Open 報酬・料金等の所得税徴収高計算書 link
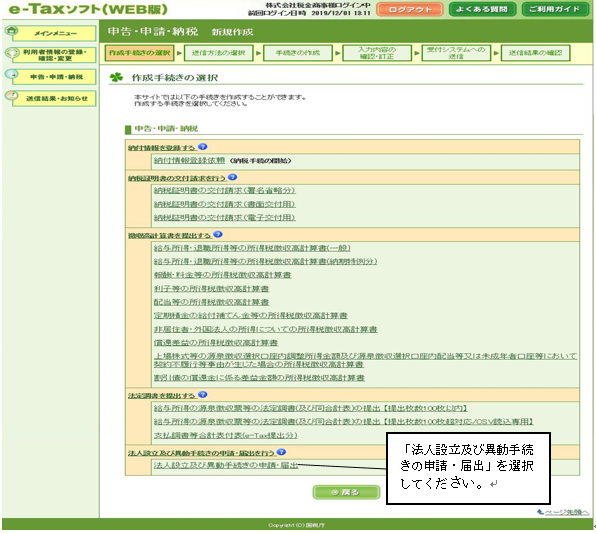Screen dimensions: 596x533 pos(222,275)
